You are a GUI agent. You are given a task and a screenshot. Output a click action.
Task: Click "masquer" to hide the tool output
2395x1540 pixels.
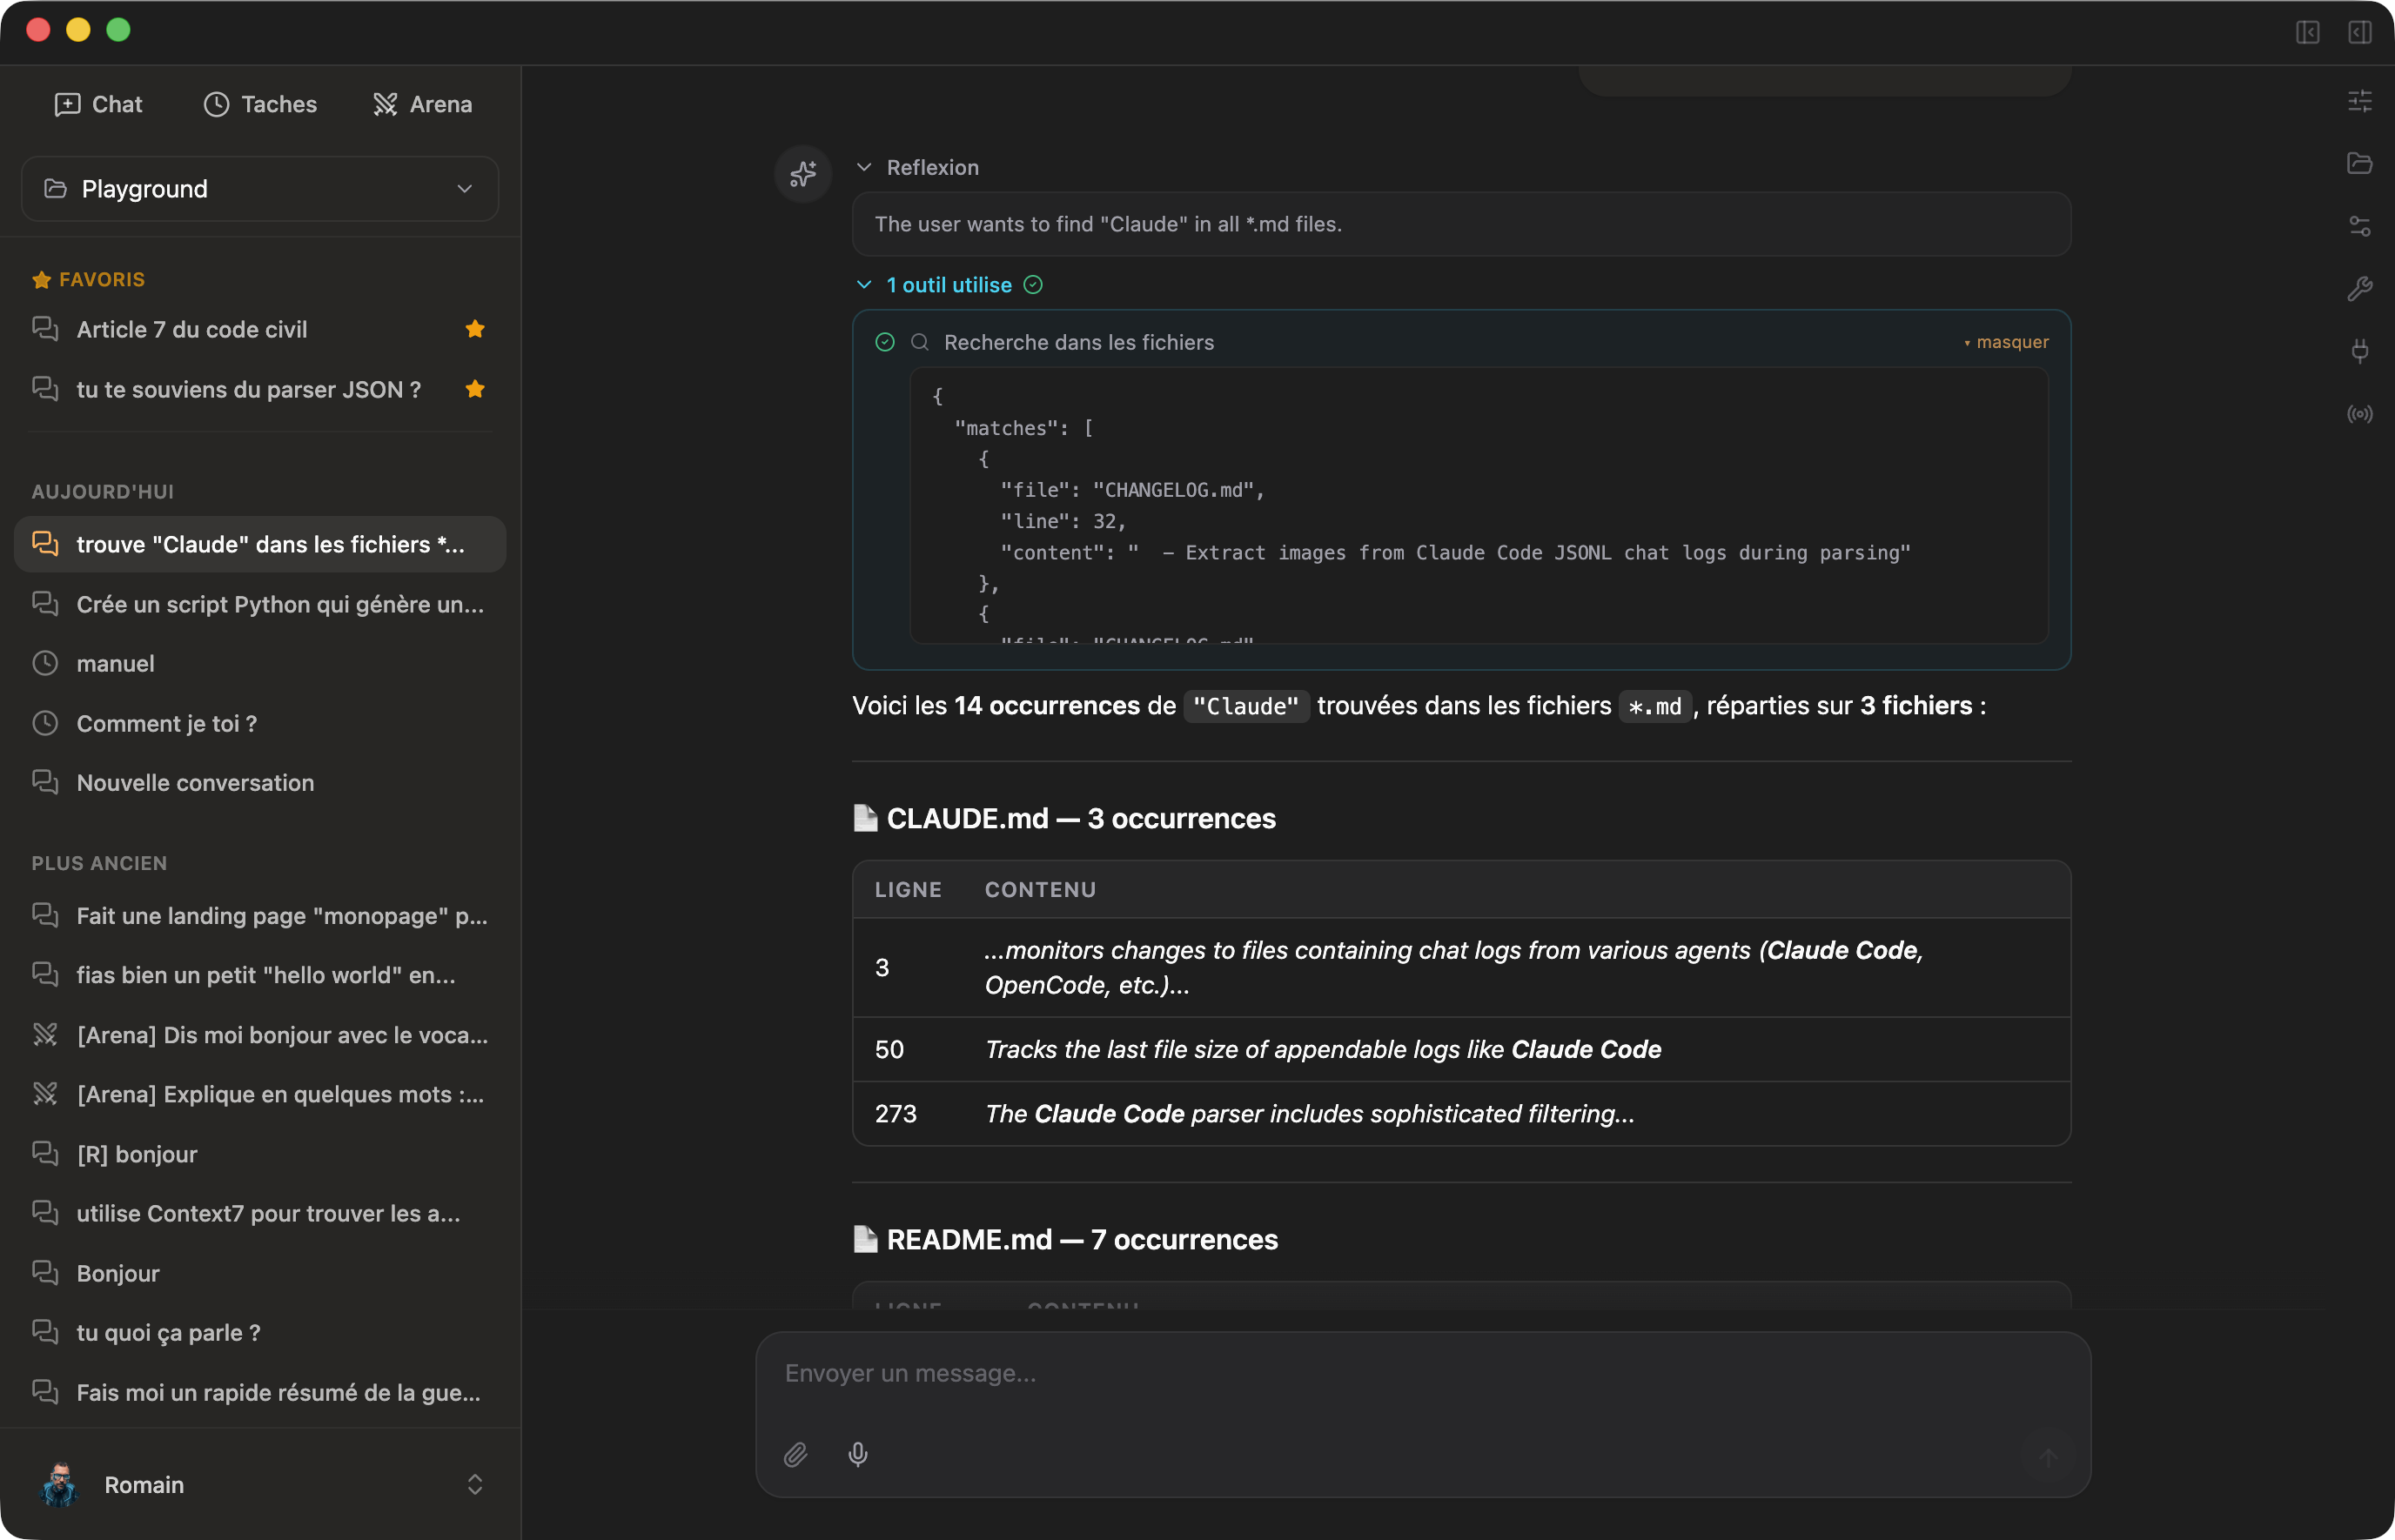2012,341
